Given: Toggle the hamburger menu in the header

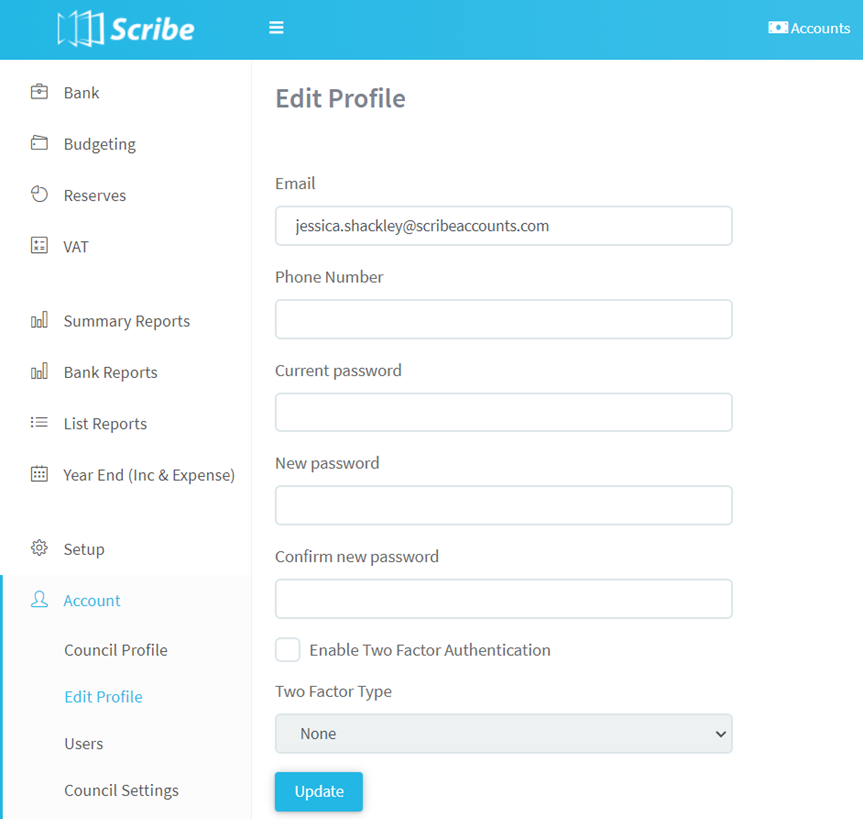Looking at the screenshot, I should click(x=276, y=27).
